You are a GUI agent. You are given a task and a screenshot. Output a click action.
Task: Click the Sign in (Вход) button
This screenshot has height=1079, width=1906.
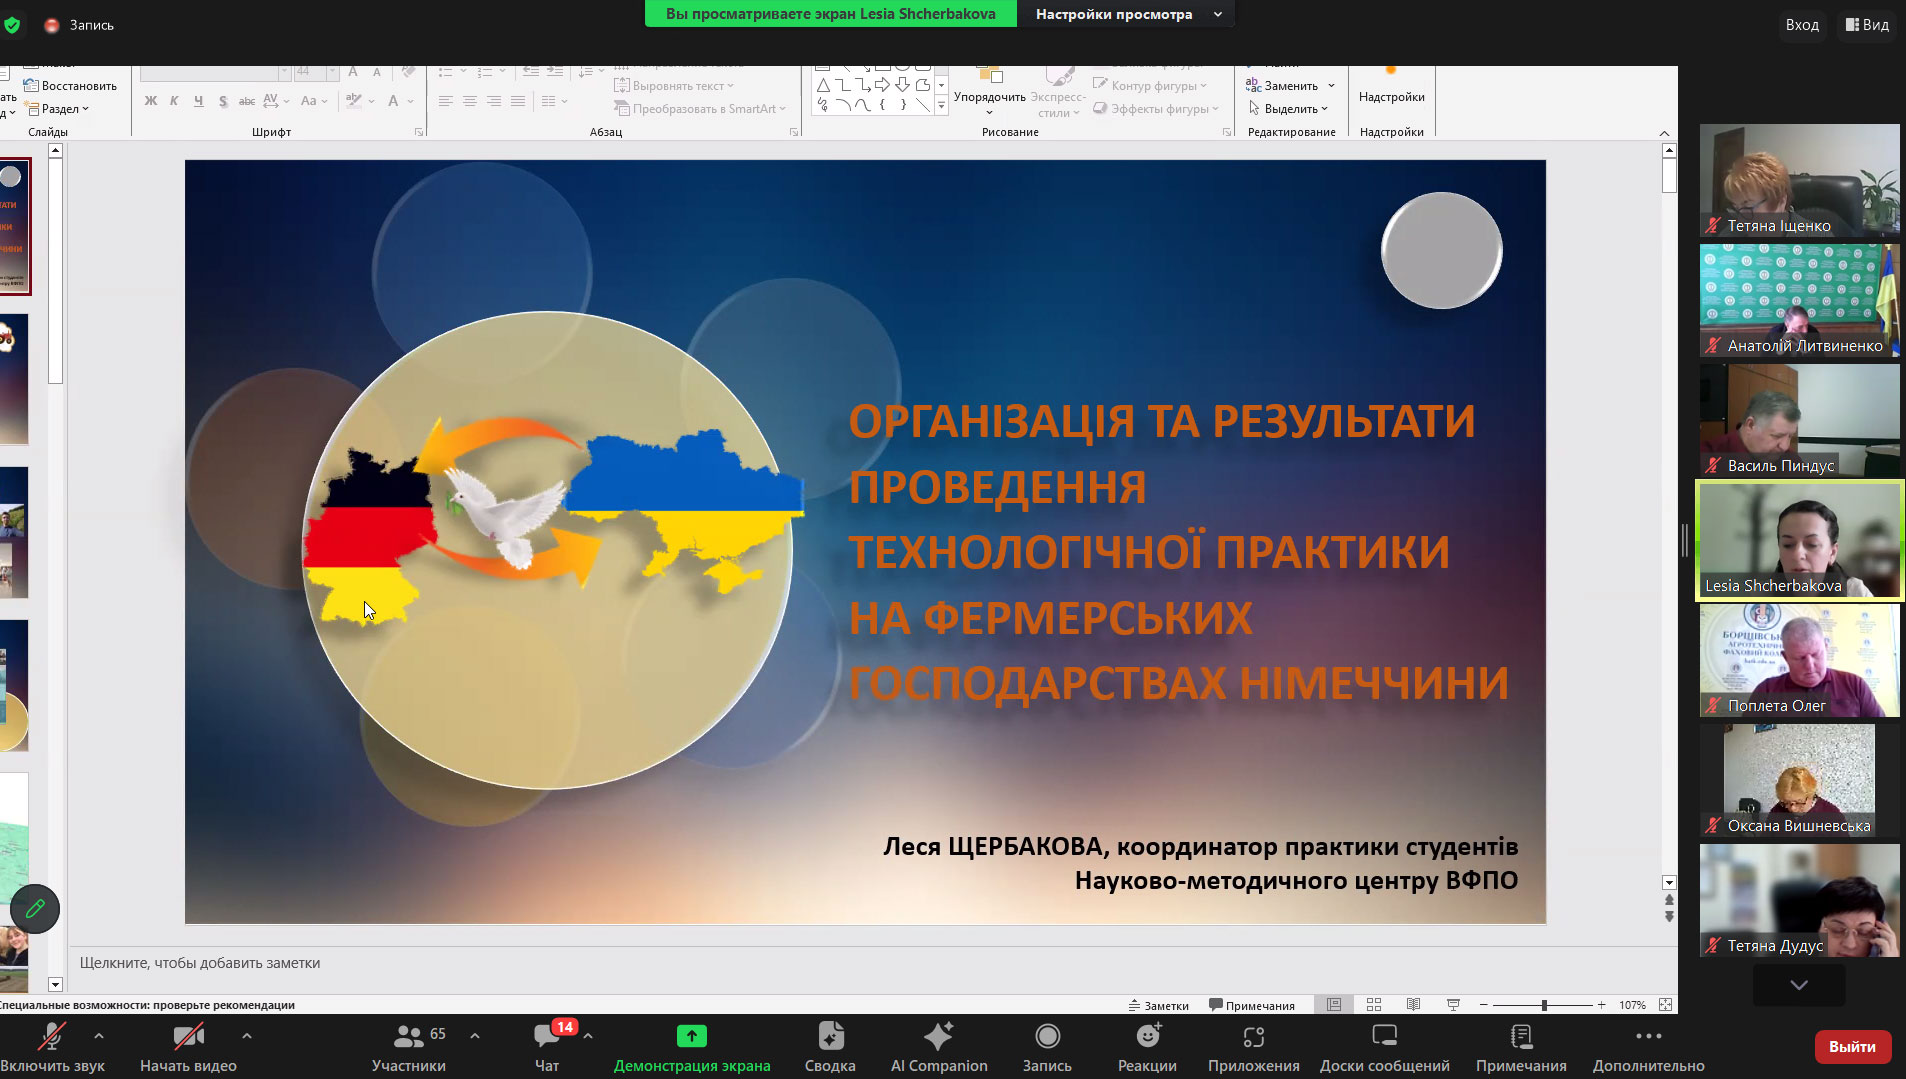tap(1802, 25)
